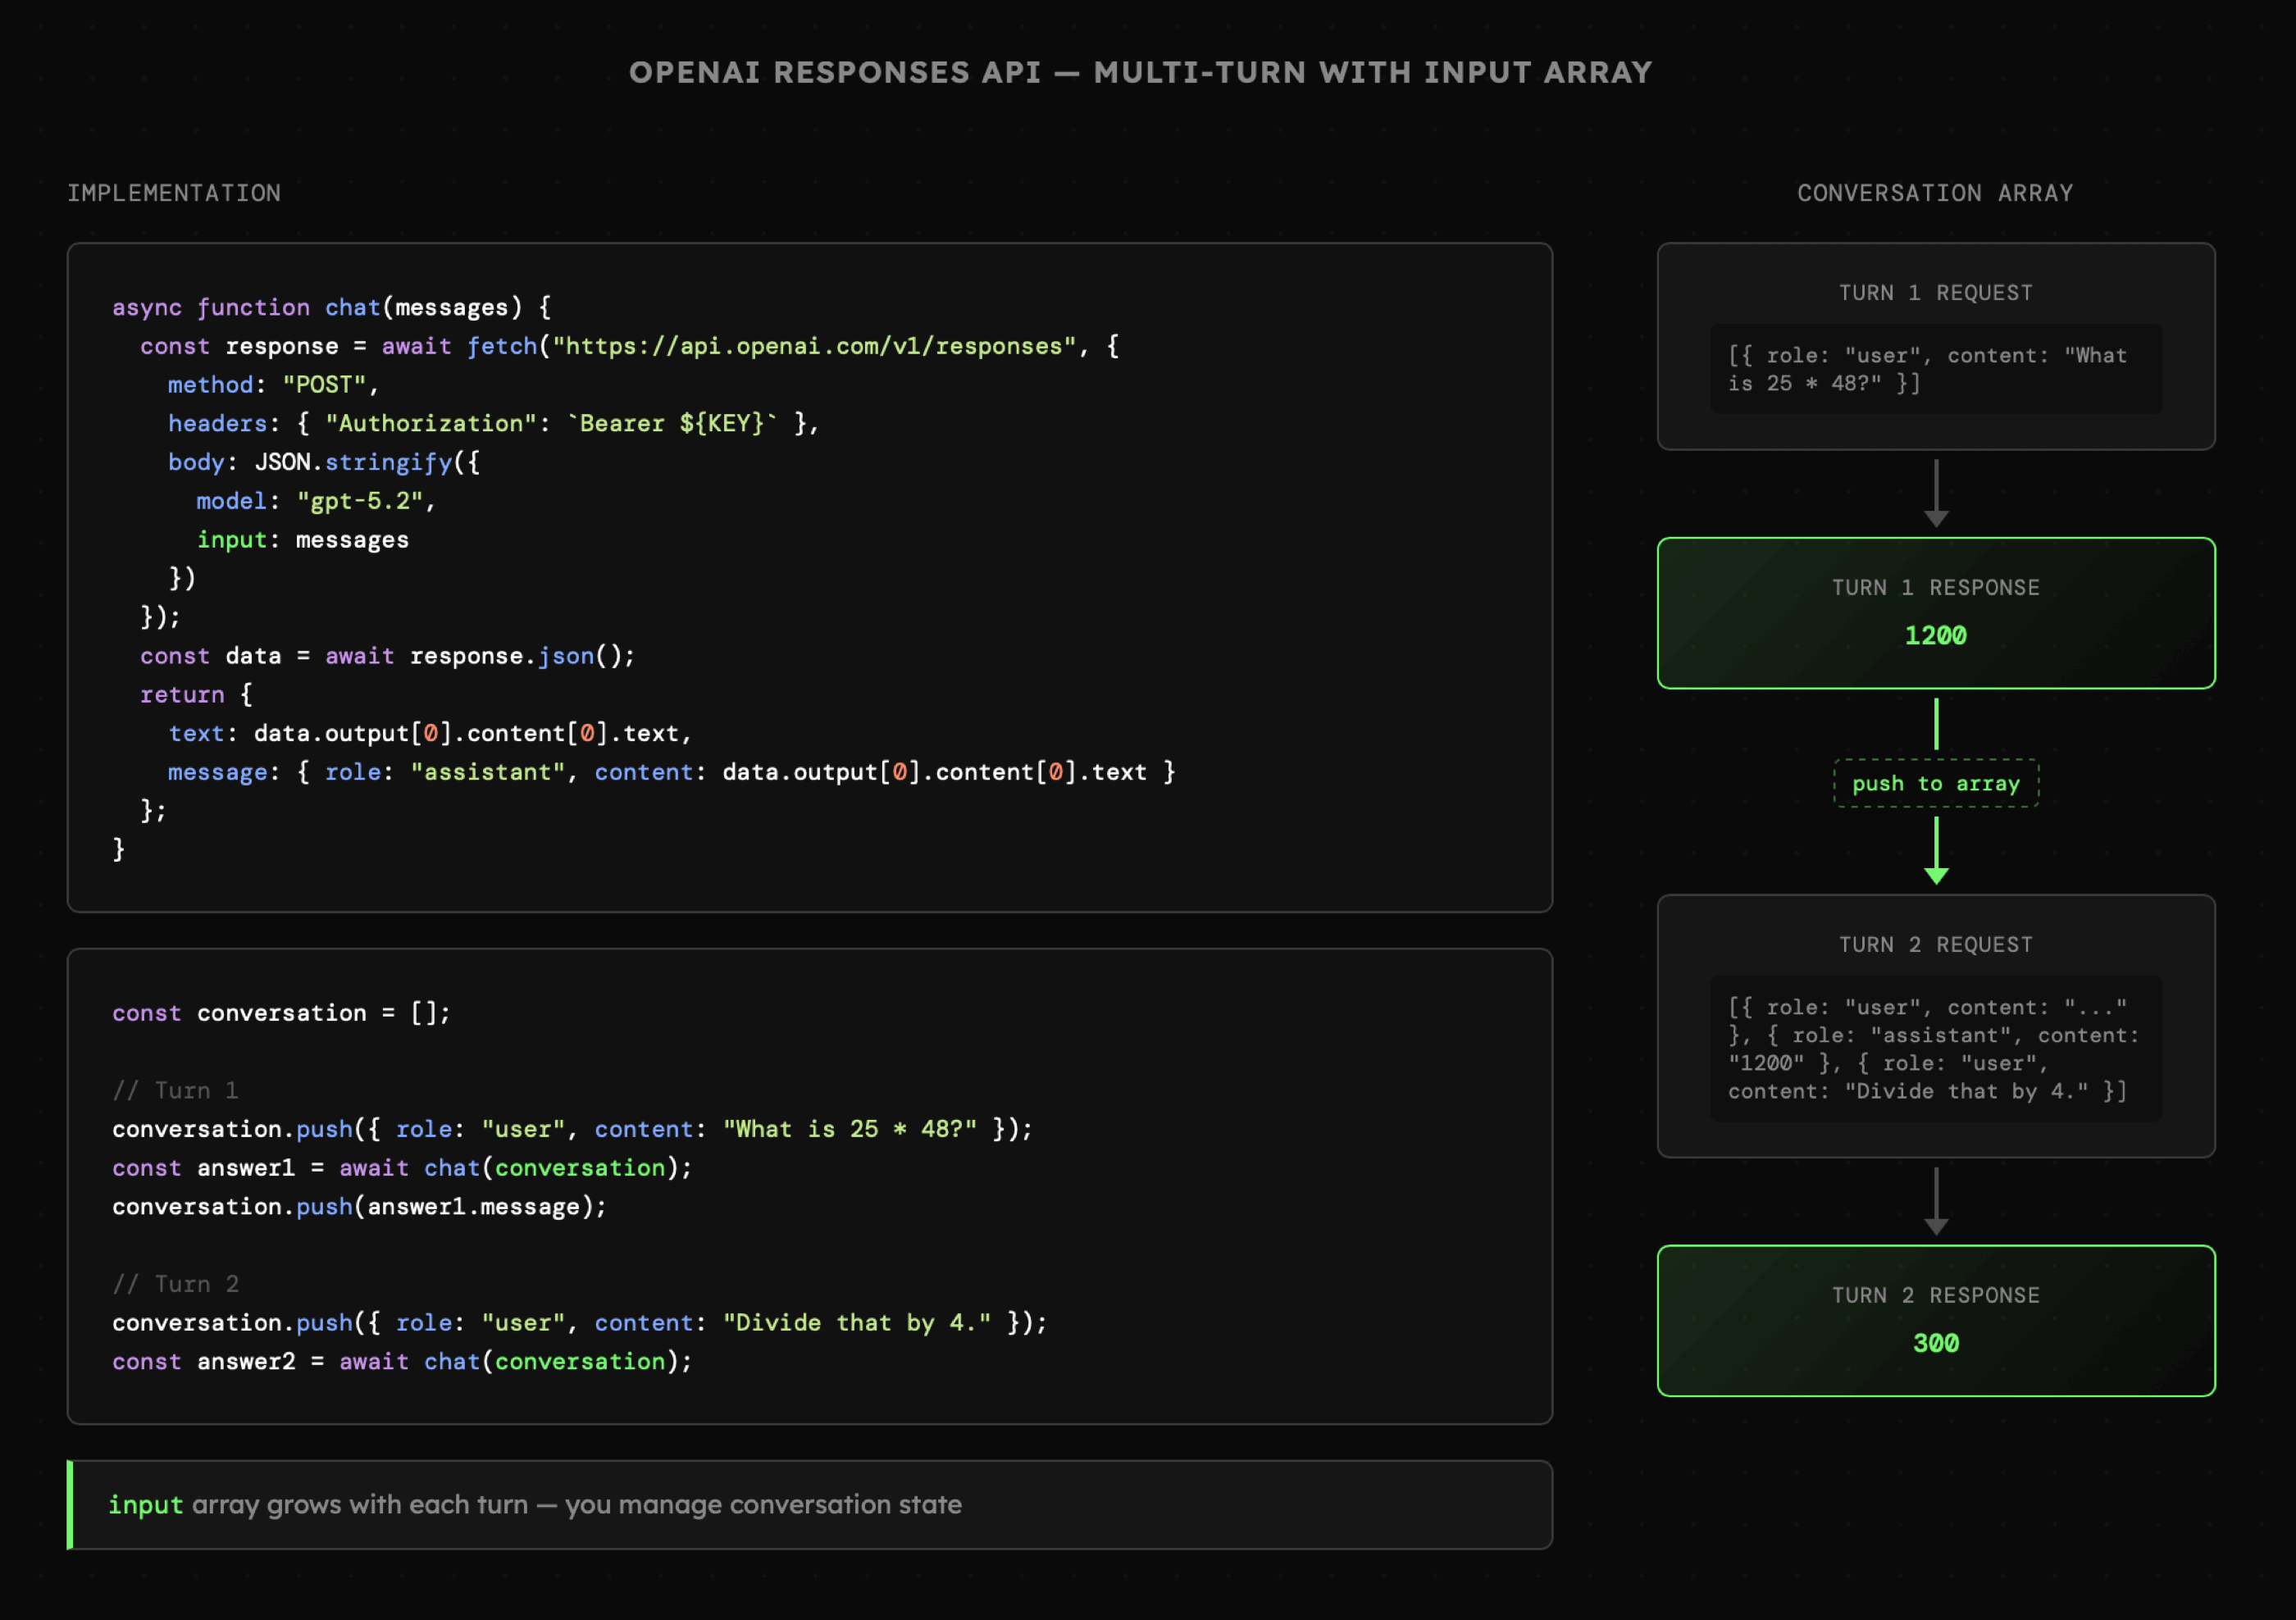
Task: Click the Turn 1 Response heading
Action: point(1936,588)
